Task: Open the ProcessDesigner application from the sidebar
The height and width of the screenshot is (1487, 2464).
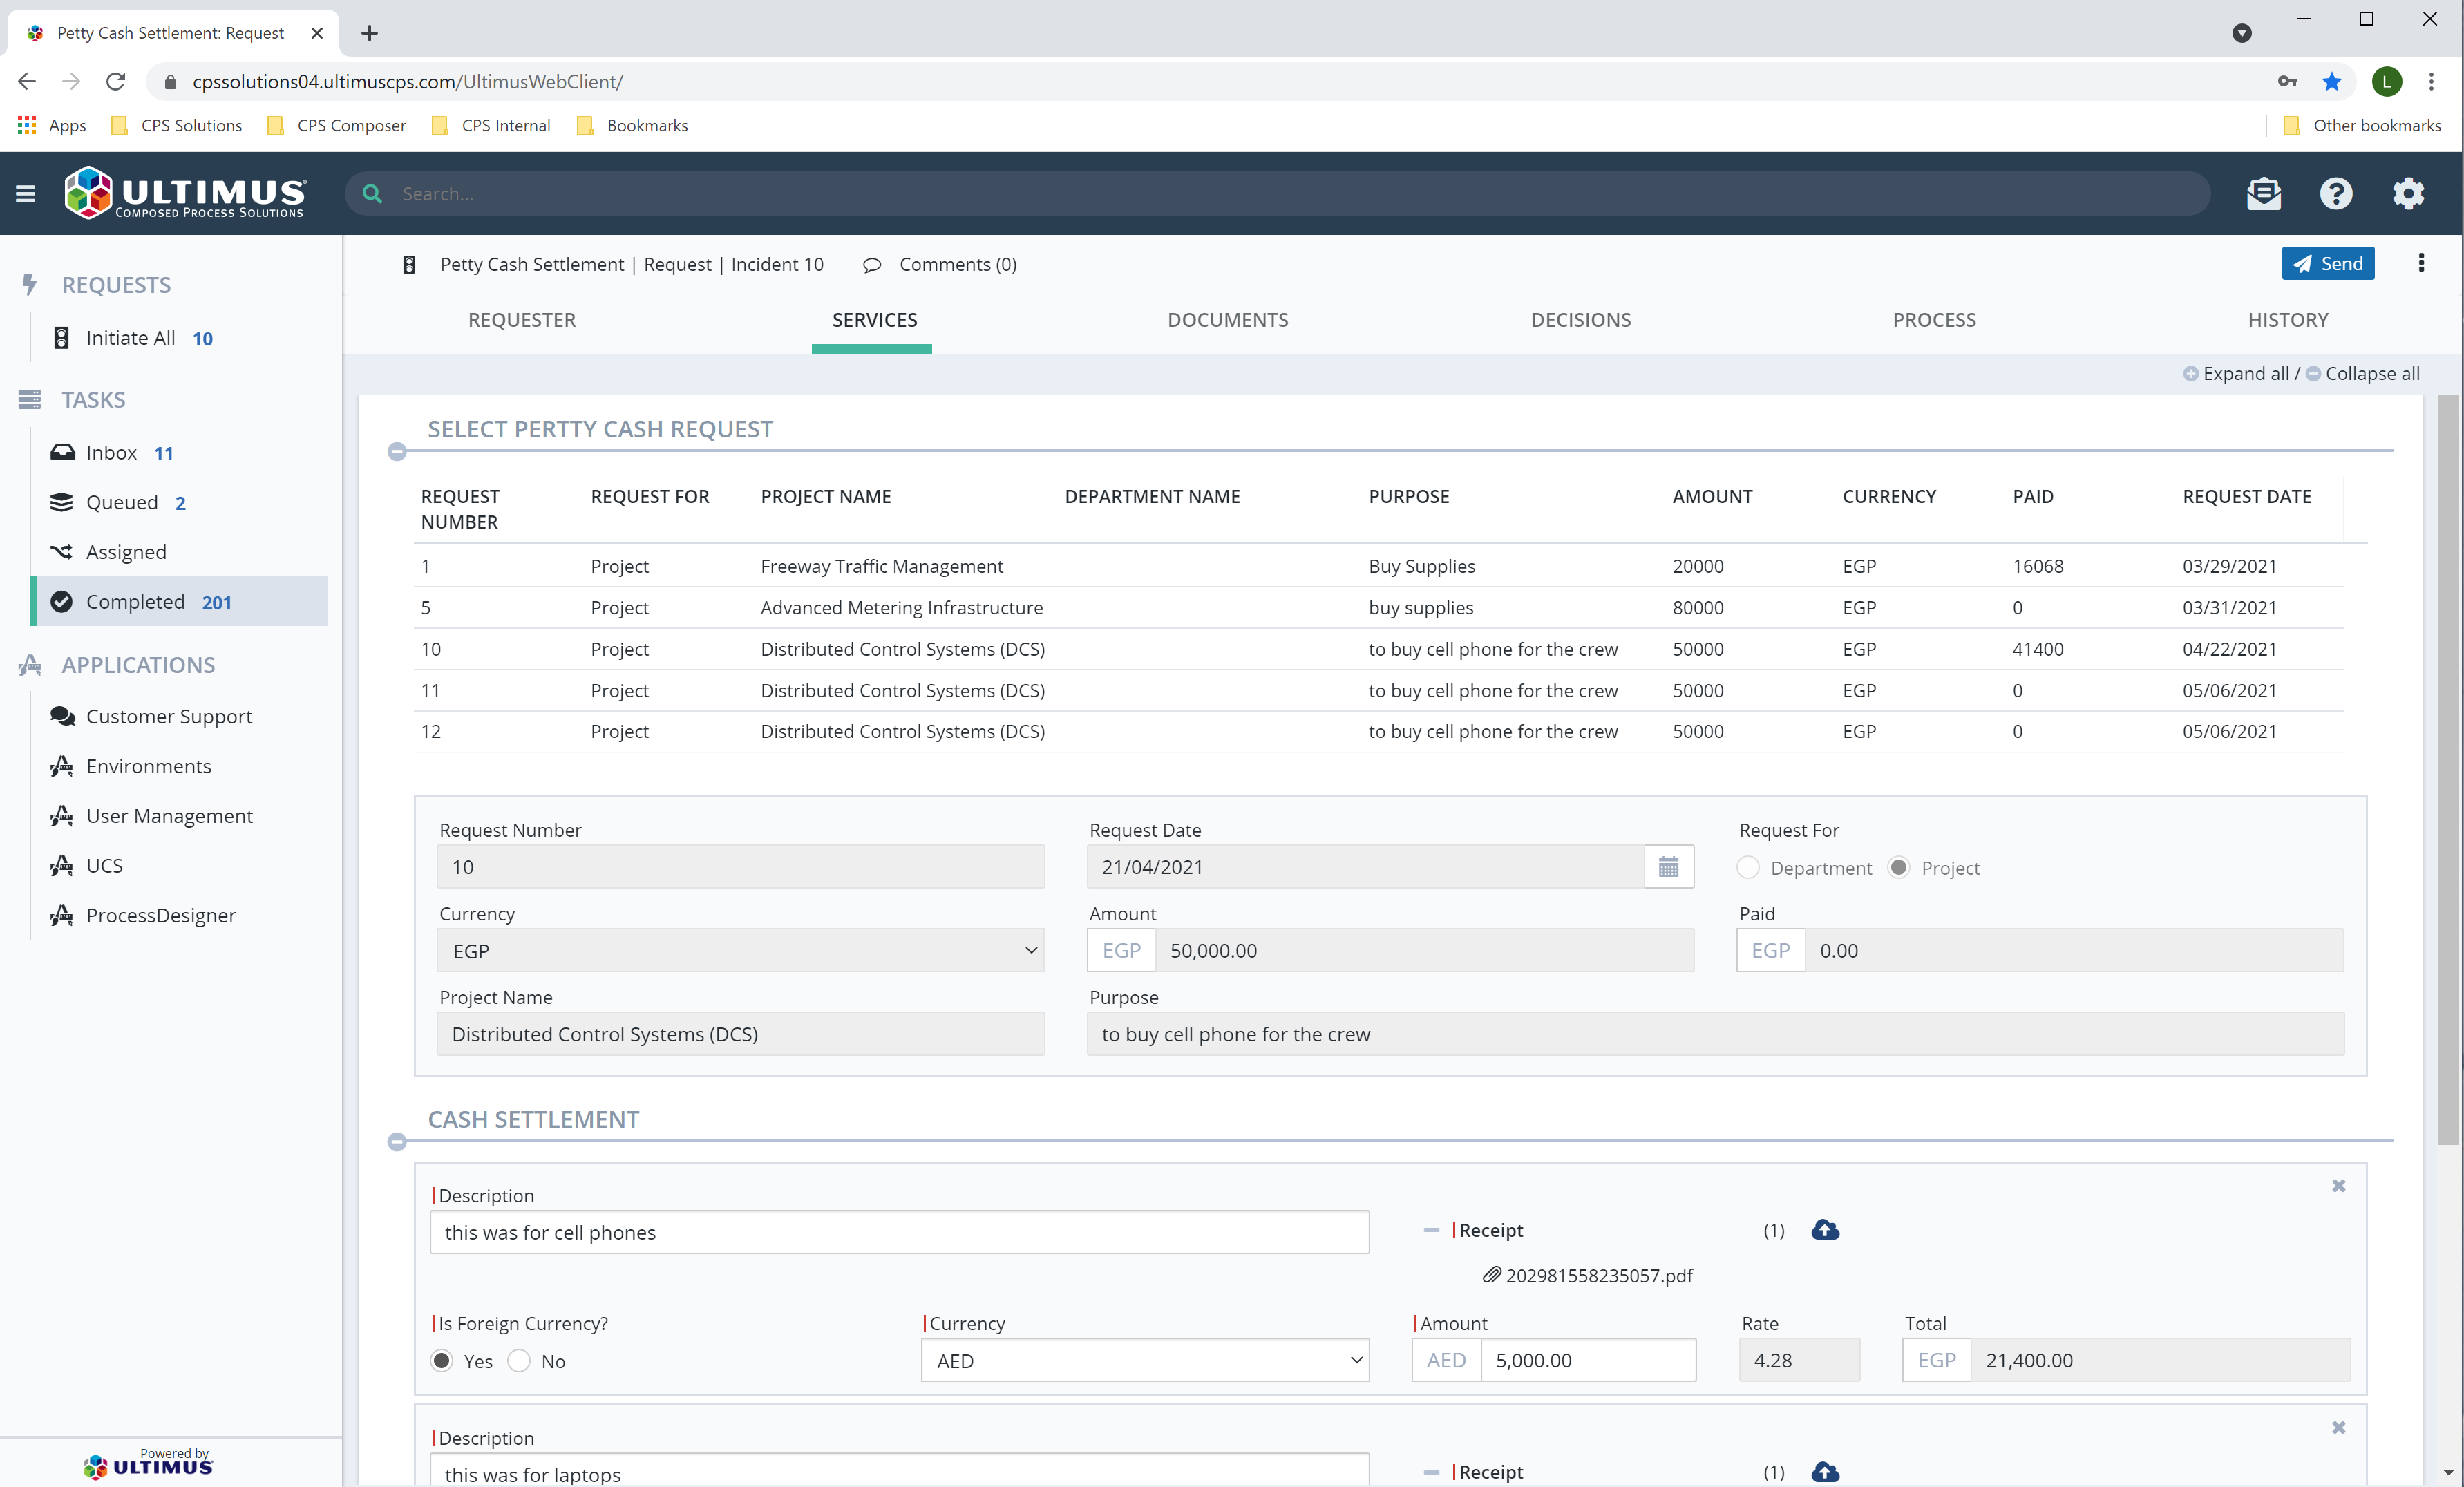Action: tap(159, 915)
